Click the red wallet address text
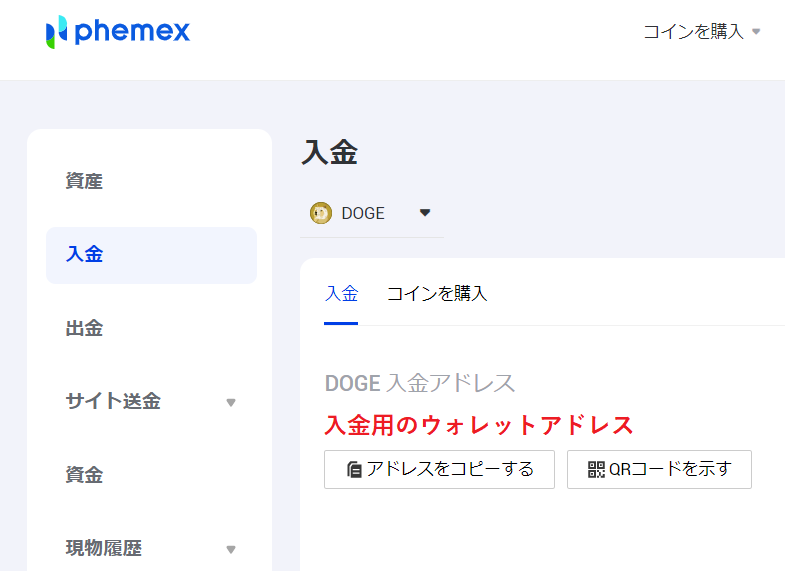The height and width of the screenshot is (571, 785). [479, 425]
